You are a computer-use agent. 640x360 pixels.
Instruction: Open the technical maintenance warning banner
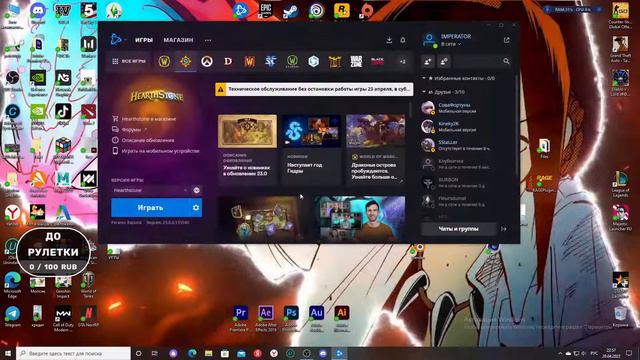(314, 89)
